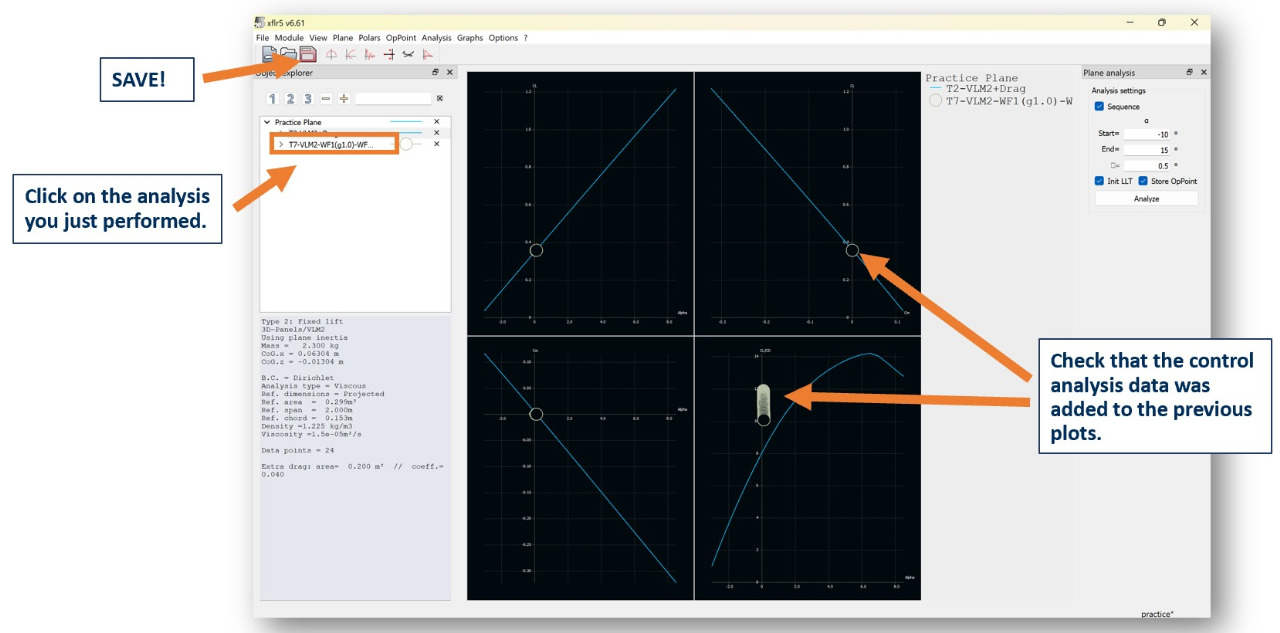Click the number 1 button in Object Explorer
This screenshot has height=633, width=1280.
pos(272,98)
